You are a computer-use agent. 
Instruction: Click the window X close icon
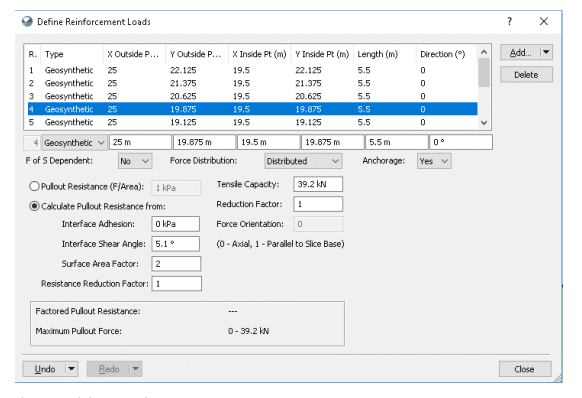tap(544, 22)
